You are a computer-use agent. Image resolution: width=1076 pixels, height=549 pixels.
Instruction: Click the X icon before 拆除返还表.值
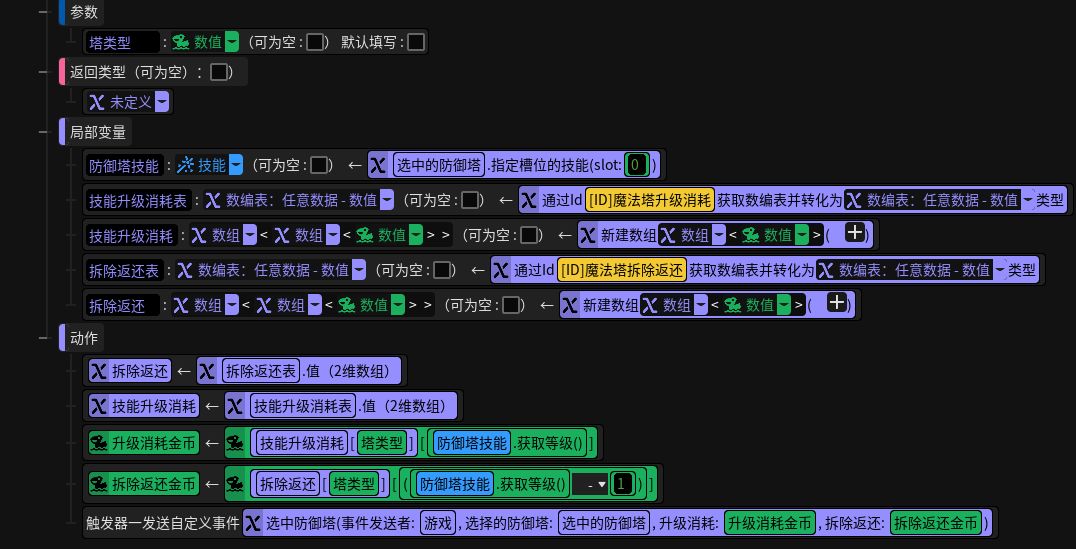pyautogui.click(x=207, y=372)
